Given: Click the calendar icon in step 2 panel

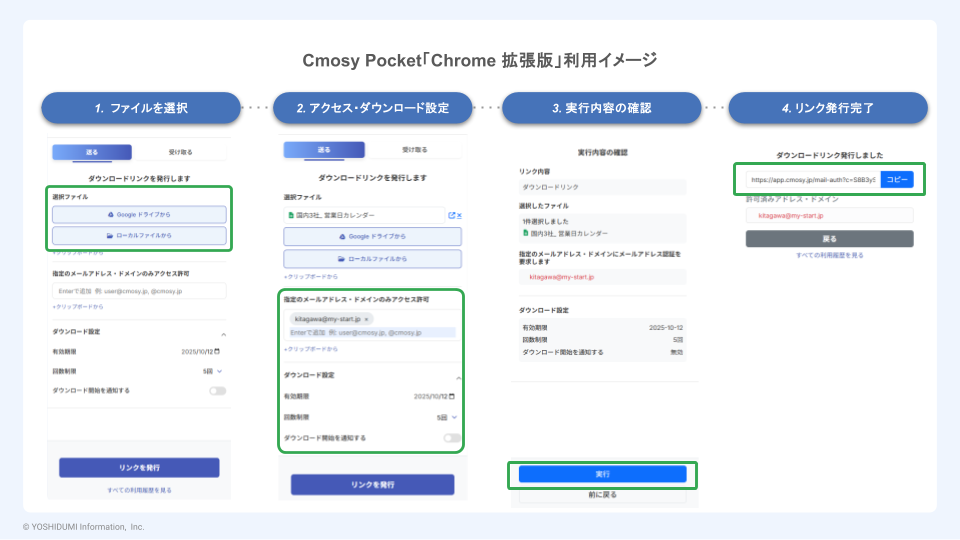Looking at the screenshot, I should pyautogui.click(x=452, y=397).
